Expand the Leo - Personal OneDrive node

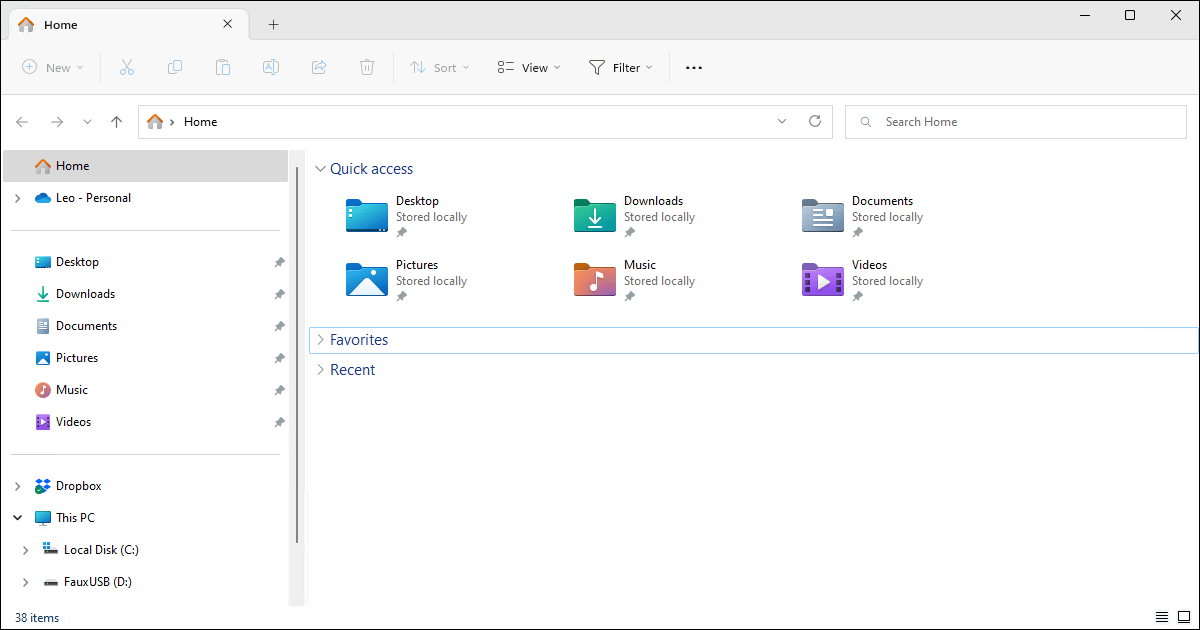(17, 198)
